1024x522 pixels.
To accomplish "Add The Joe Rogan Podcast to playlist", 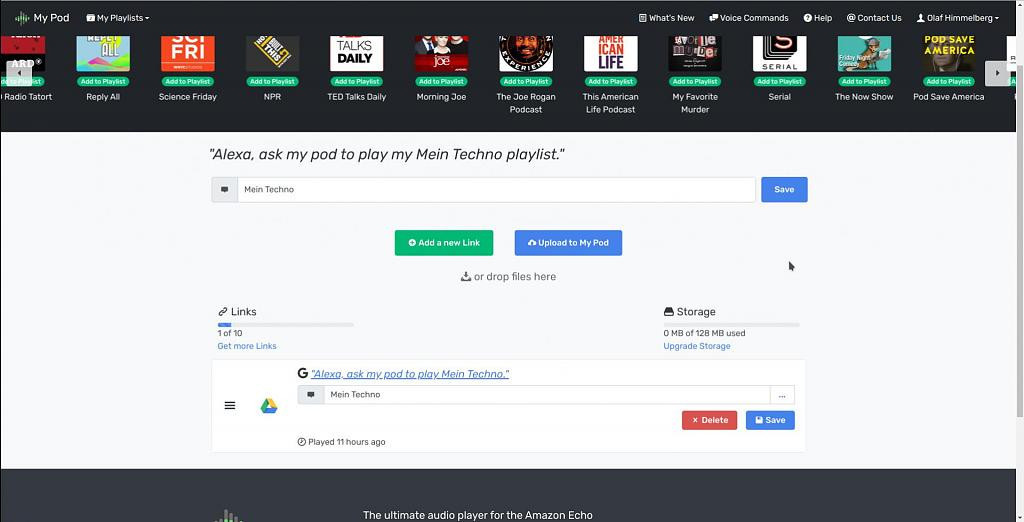I will [x=526, y=82].
